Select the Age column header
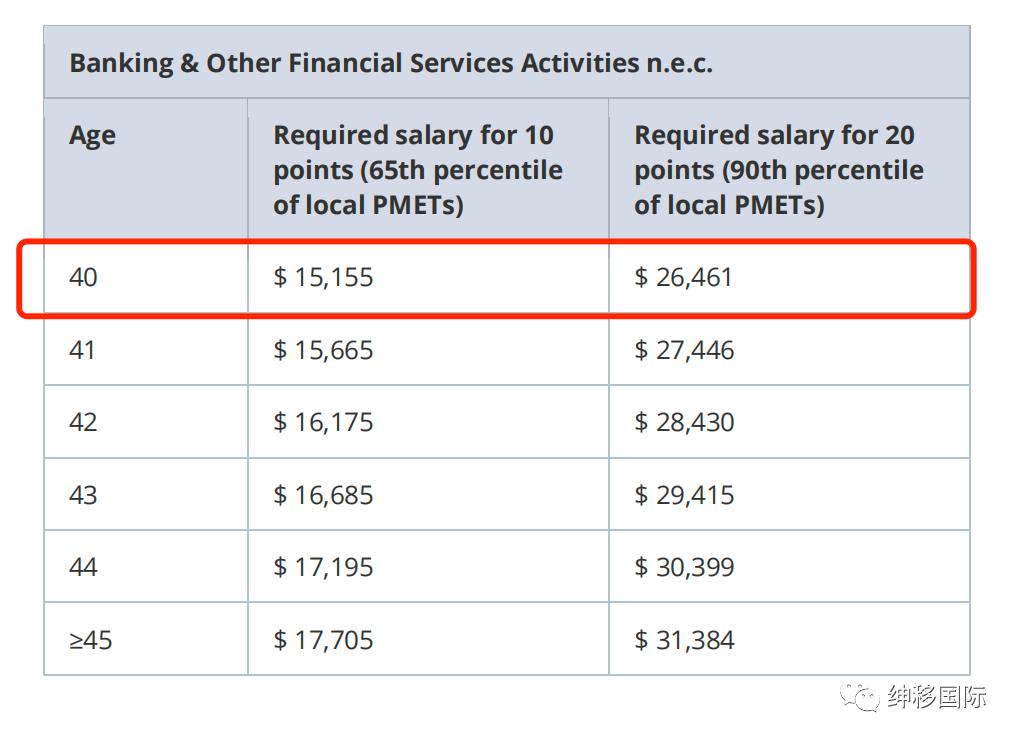This screenshot has height=742, width=1020. [92, 136]
